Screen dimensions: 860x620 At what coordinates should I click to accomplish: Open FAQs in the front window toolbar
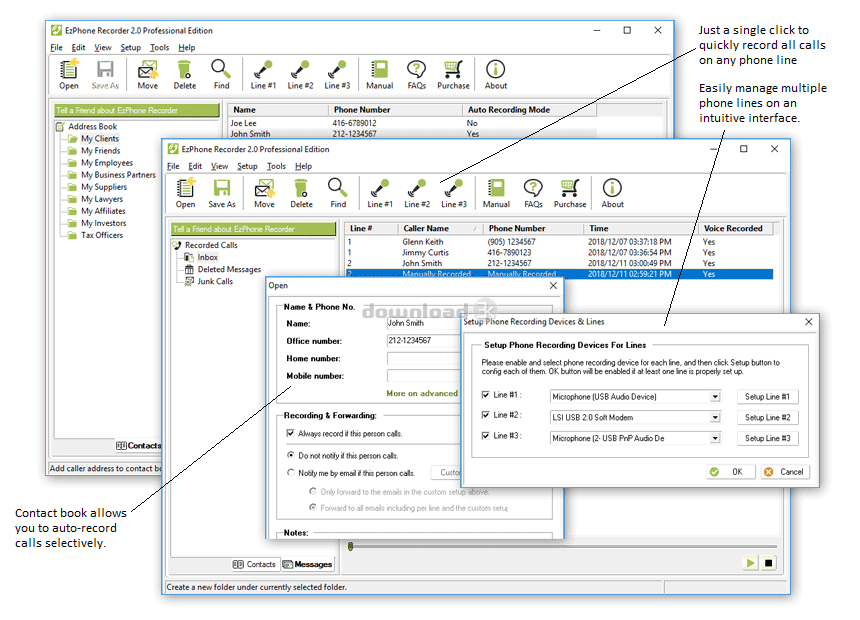533,193
